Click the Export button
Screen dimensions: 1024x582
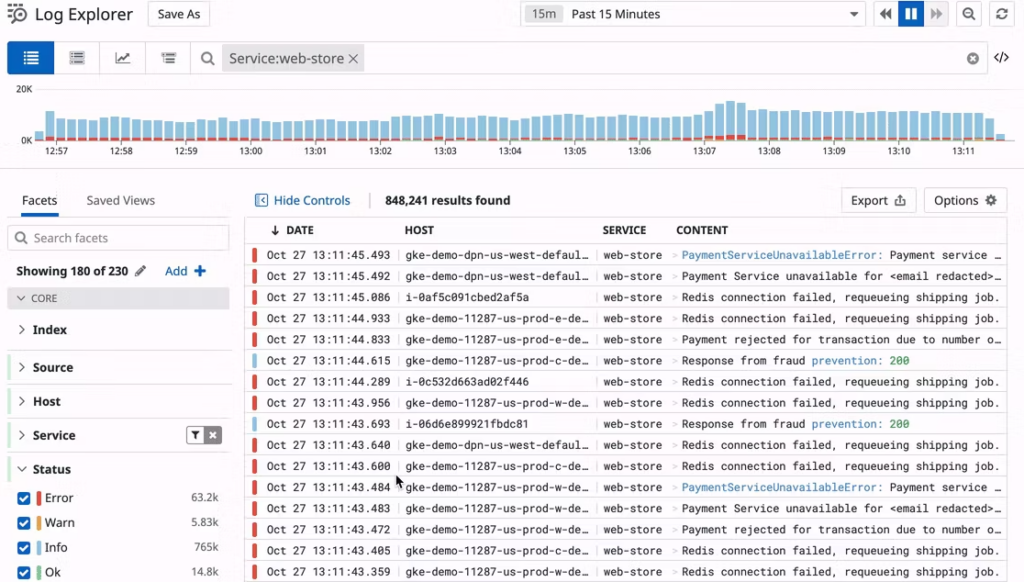[878, 201]
